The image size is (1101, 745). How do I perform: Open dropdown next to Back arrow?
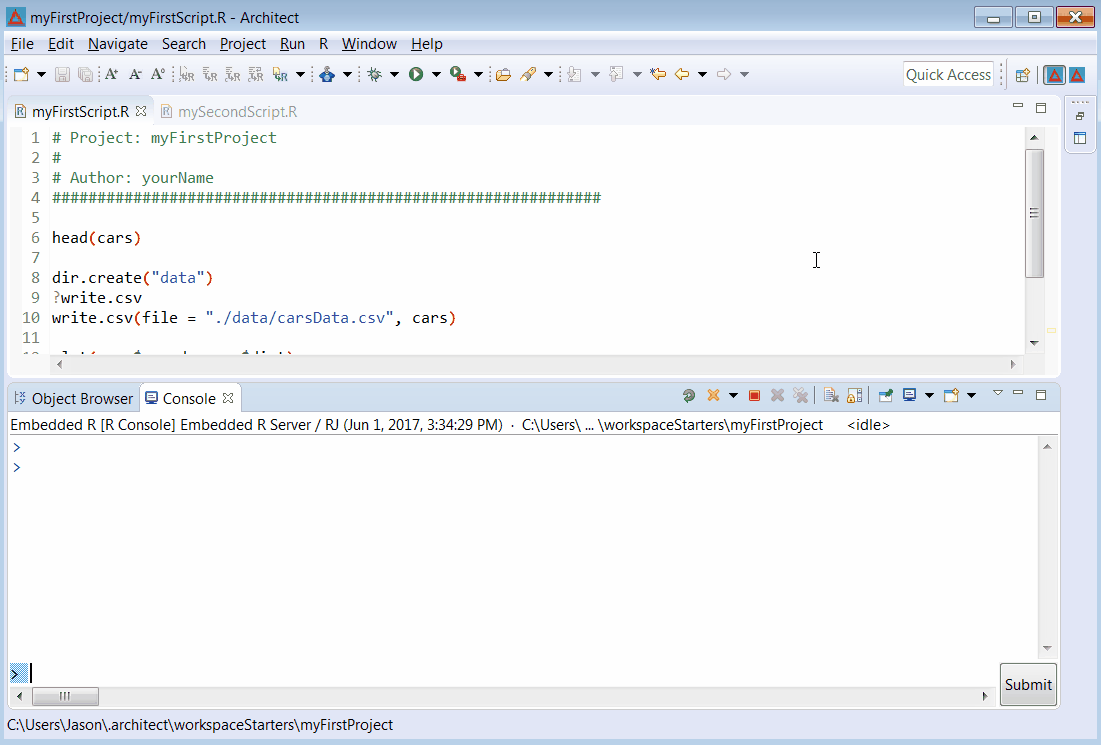[702, 74]
